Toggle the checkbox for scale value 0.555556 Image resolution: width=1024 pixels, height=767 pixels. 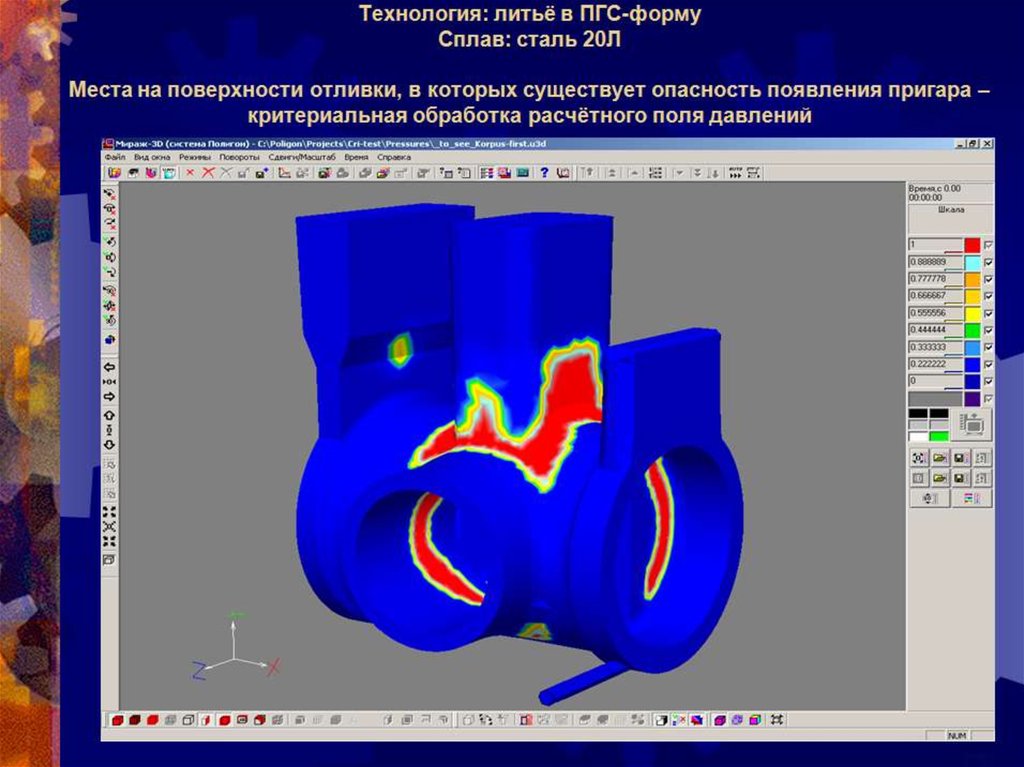[988, 313]
